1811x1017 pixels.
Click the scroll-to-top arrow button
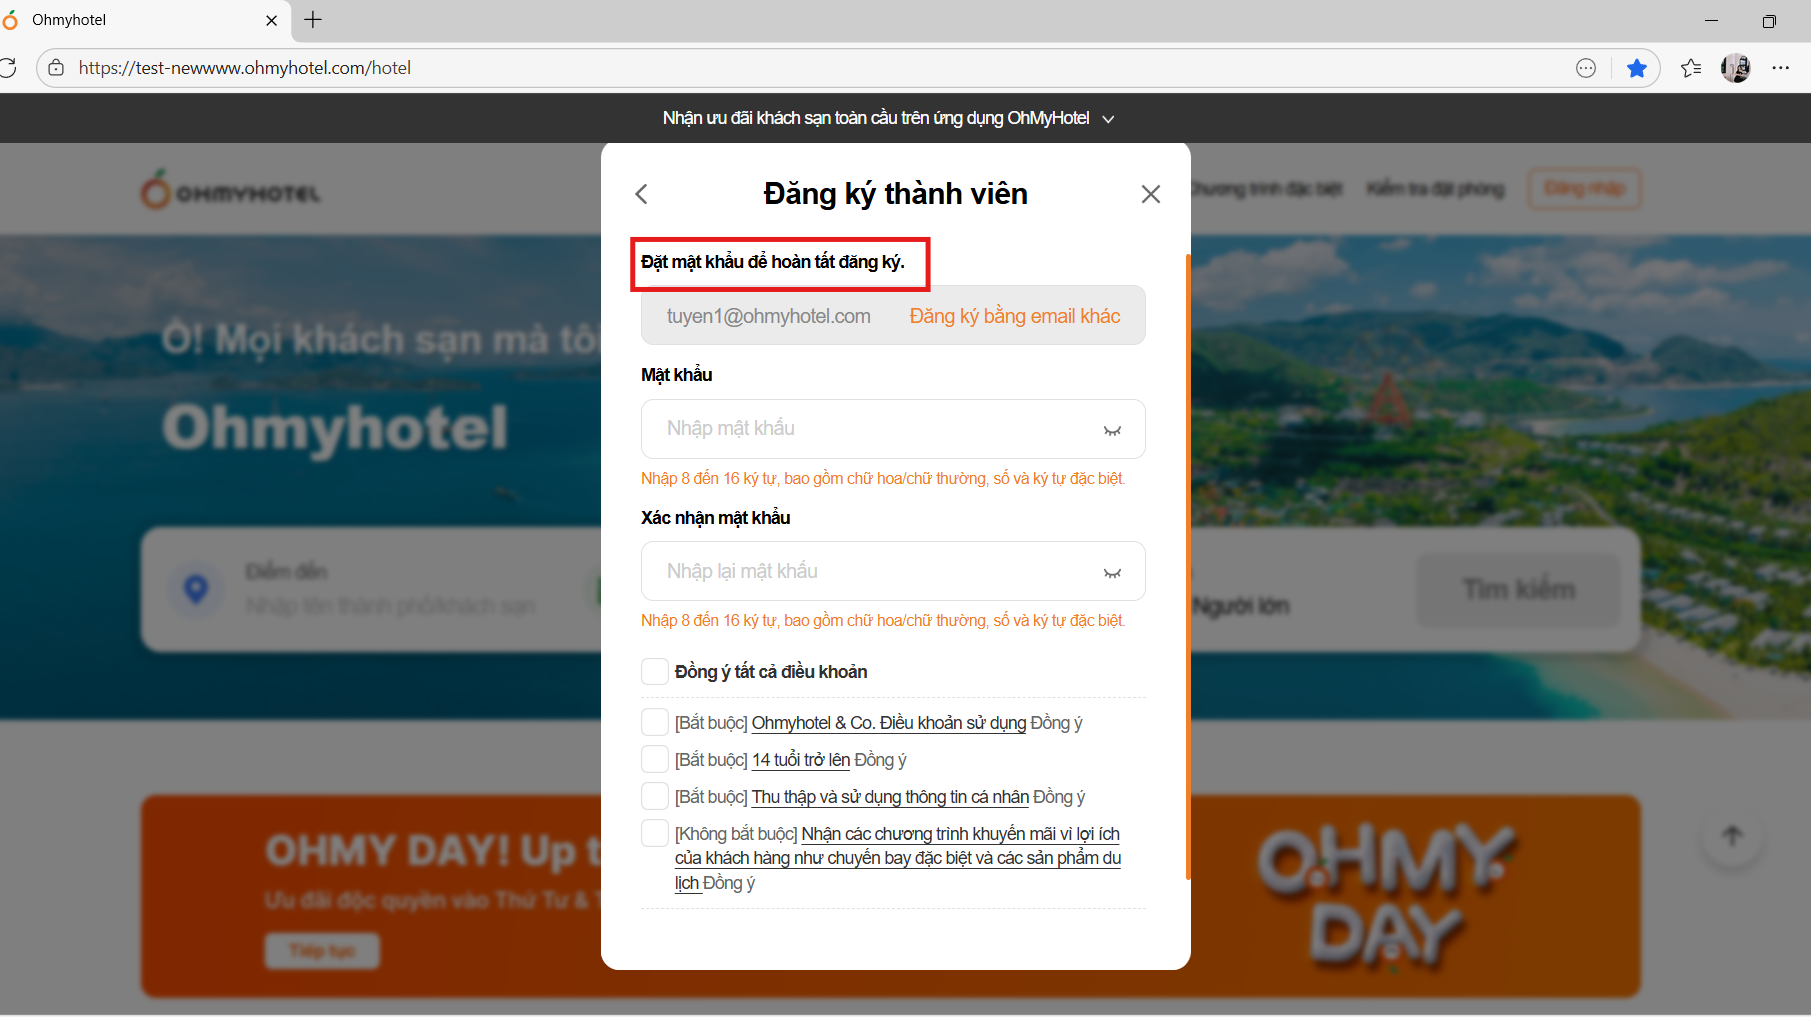click(x=1733, y=836)
